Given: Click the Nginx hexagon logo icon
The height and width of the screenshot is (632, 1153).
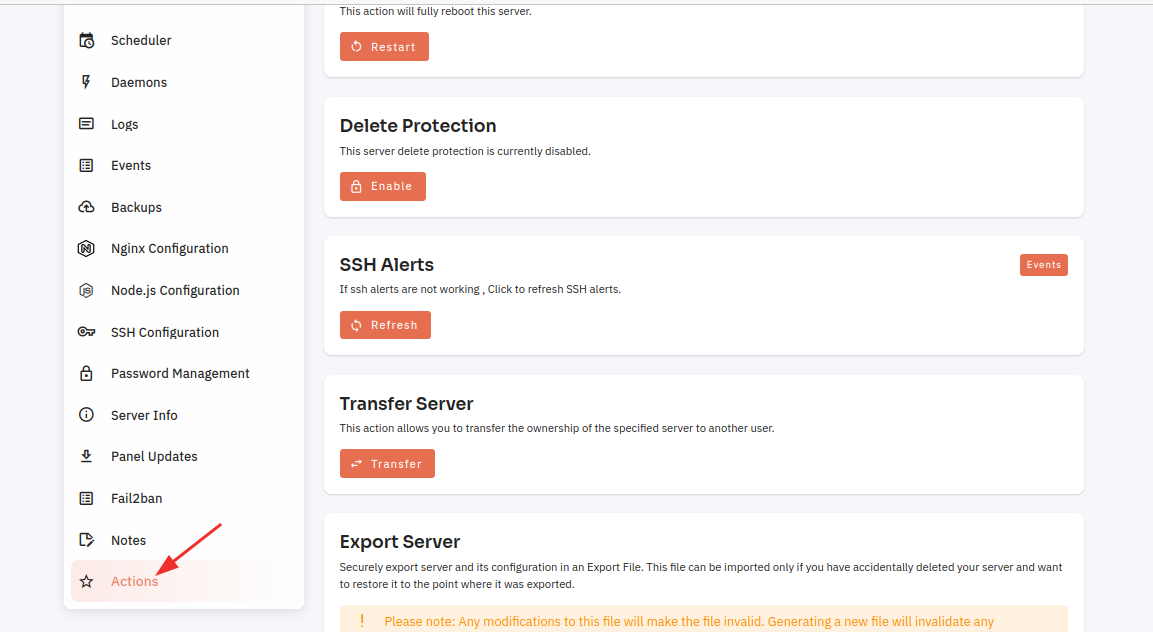Looking at the screenshot, I should (86, 249).
